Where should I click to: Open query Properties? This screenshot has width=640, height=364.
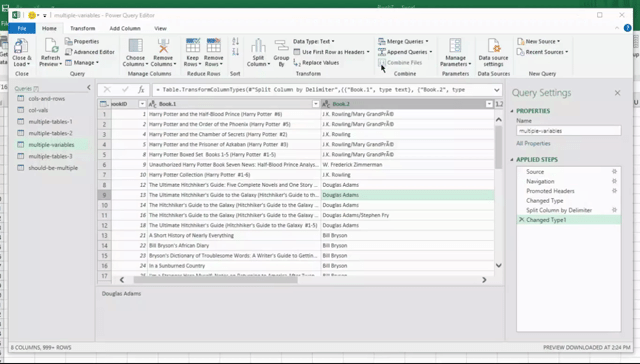coord(82,41)
